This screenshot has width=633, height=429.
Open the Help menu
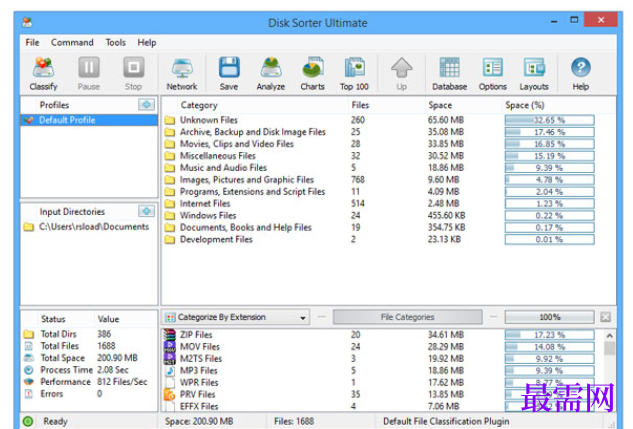pyautogui.click(x=147, y=42)
